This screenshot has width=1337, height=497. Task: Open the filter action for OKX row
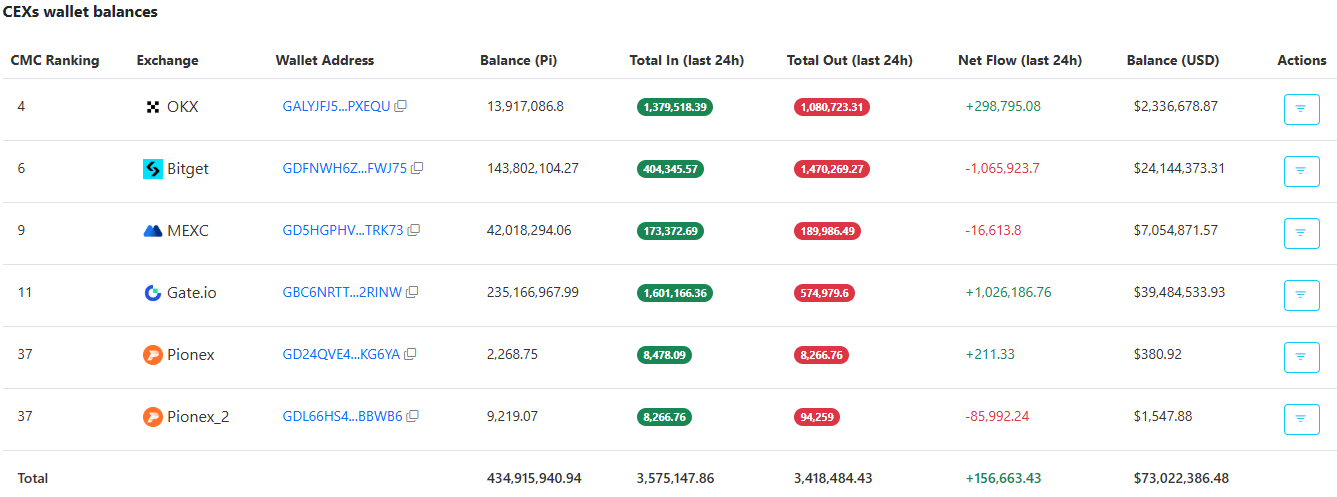pos(1301,109)
